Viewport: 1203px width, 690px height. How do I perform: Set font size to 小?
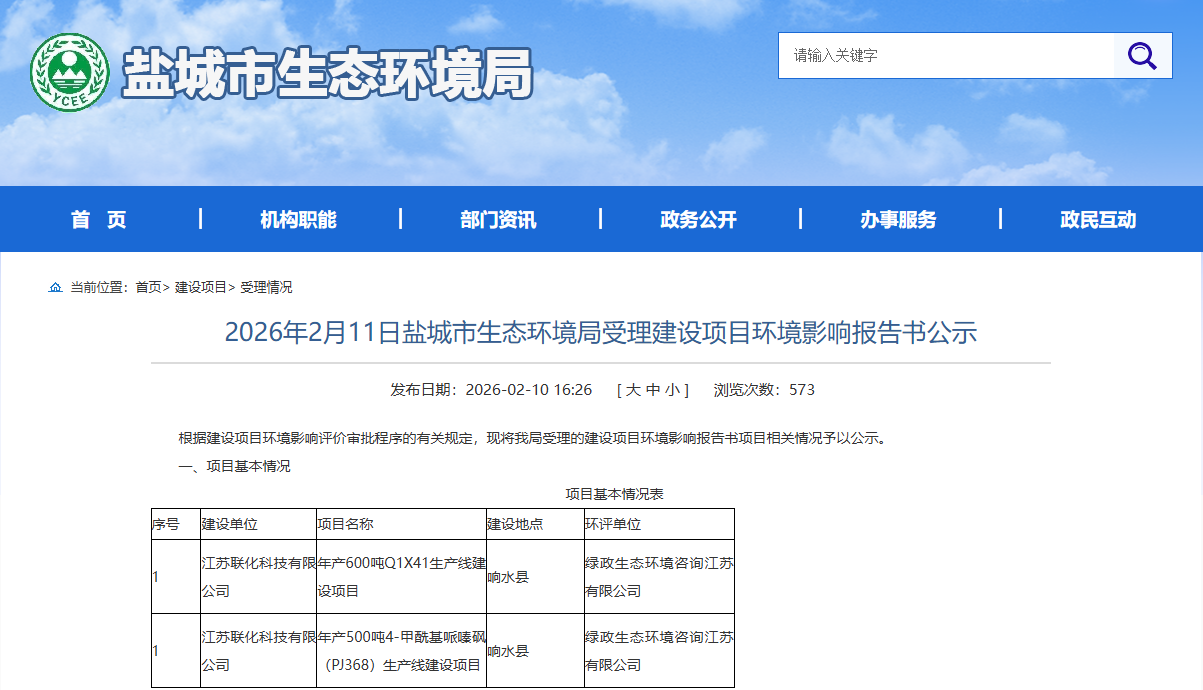coord(671,390)
